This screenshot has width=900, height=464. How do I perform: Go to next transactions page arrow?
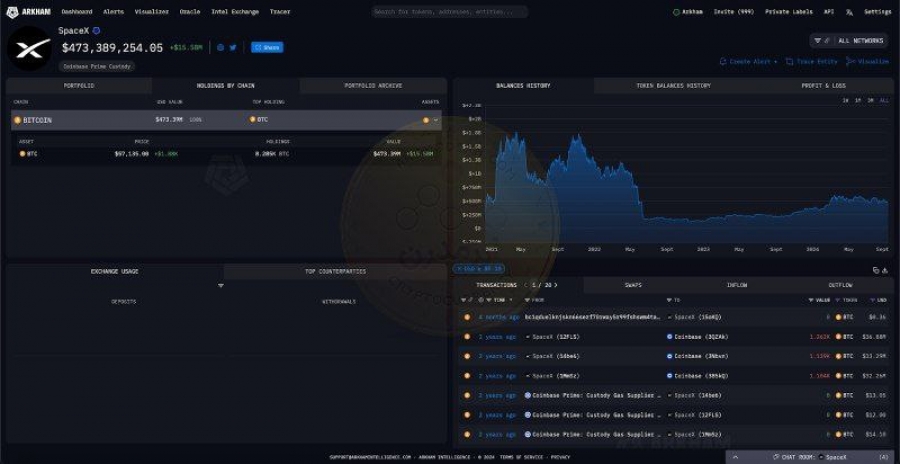(x=555, y=285)
